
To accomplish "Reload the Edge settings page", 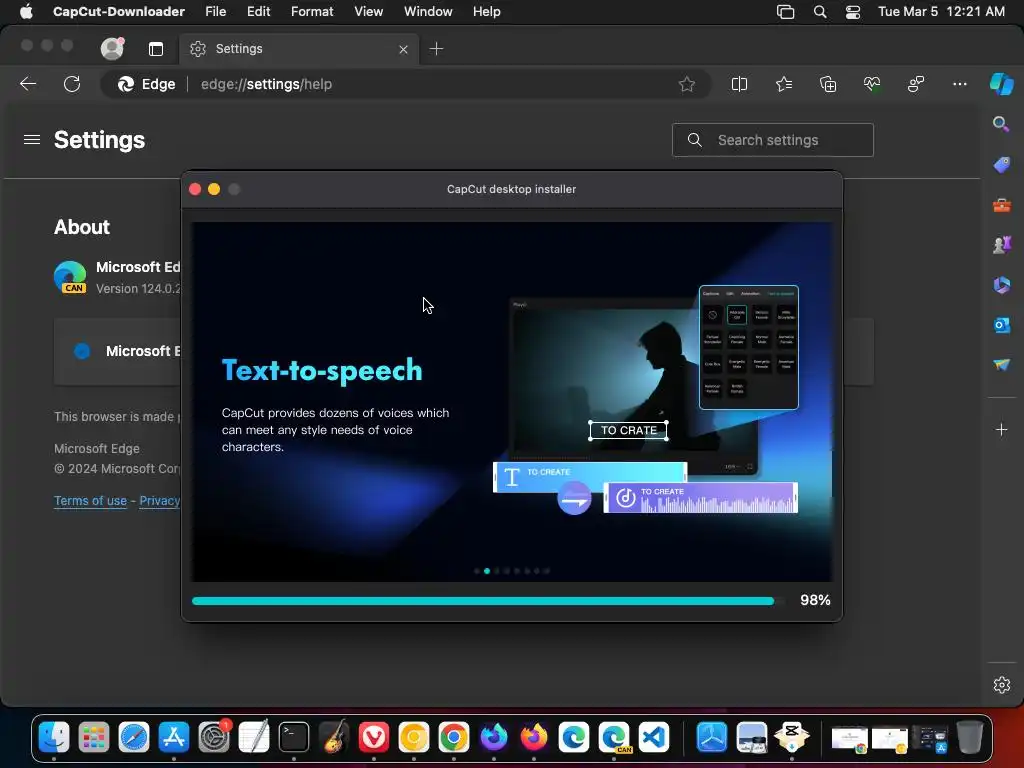I will (x=72, y=84).
